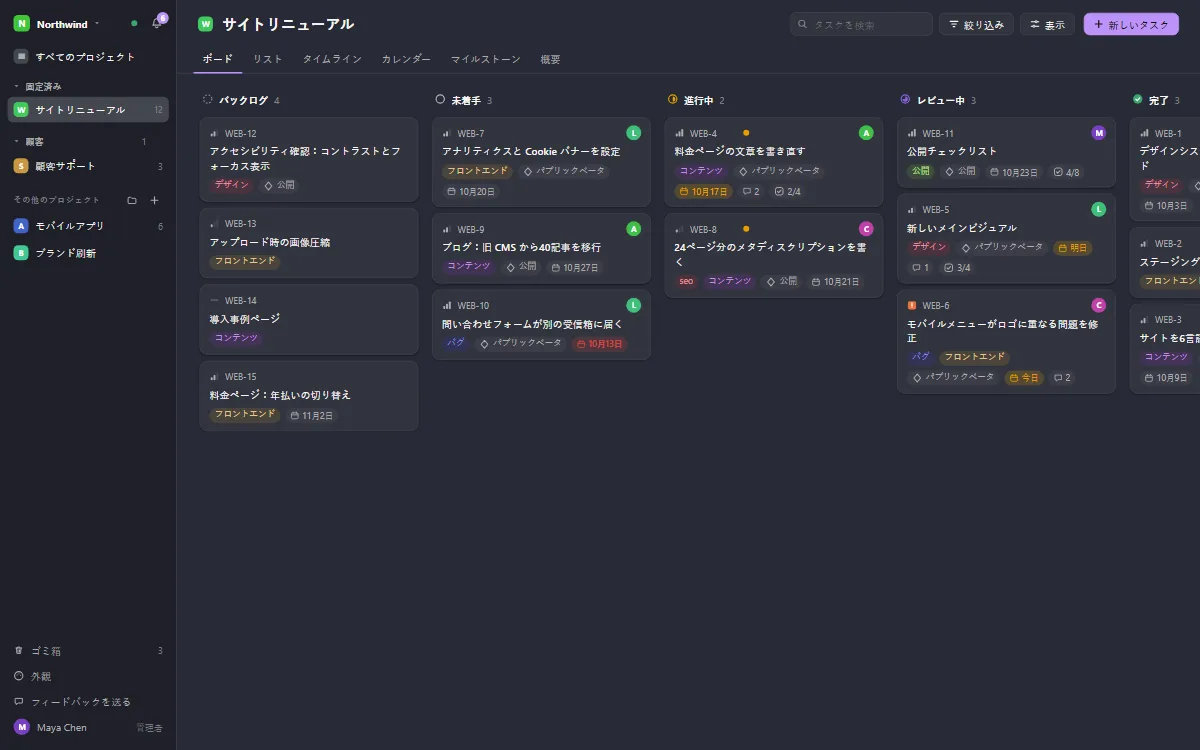Image resolution: width=1200 pixels, height=750 pixels.
Task: Click the バックログ column status icon
Action: pos(208,100)
